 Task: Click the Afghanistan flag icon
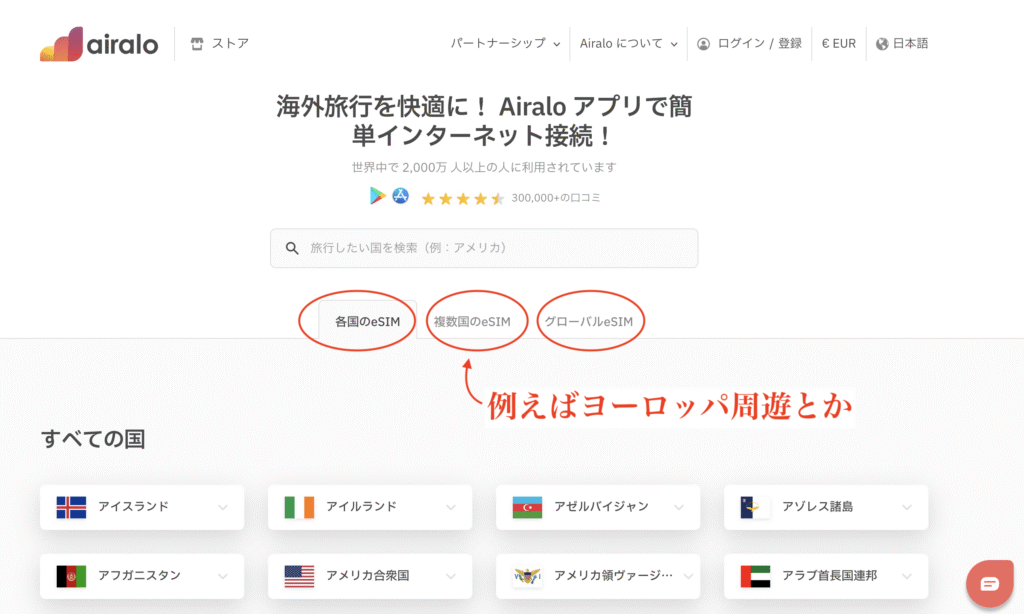pos(71,576)
